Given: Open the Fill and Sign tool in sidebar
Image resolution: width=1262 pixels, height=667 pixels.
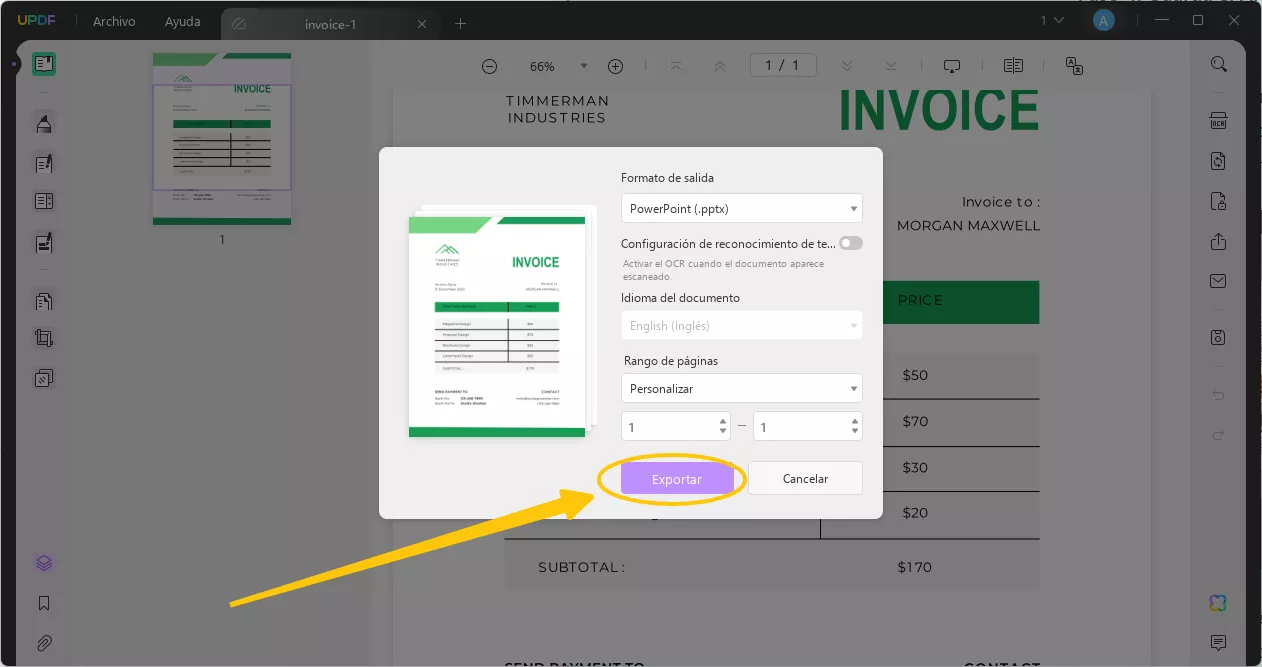Looking at the screenshot, I should click(44, 242).
